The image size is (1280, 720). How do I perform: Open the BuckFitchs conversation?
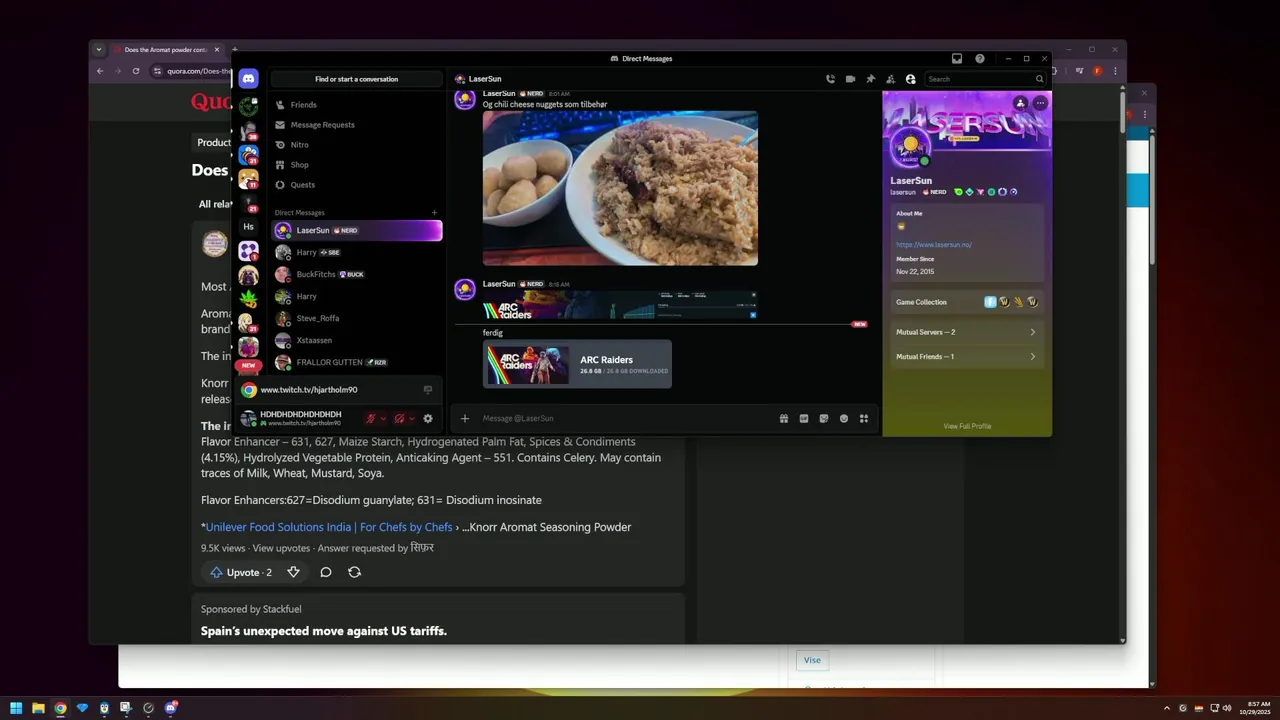pyautogui.click(x=355, y=274)
